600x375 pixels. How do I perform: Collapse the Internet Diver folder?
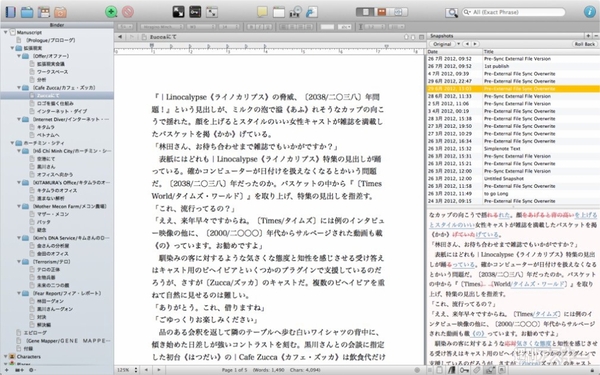click(18, 119)
